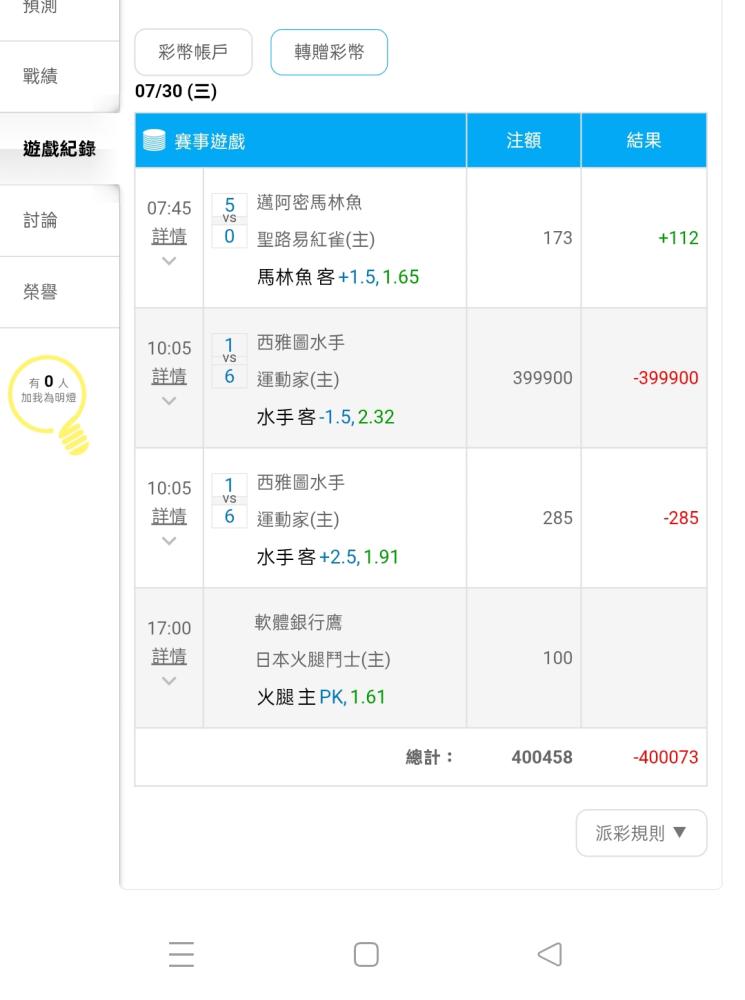Open the 派彩規則 dropdown
This screenshot has height=1000, width=745.
click(x=641, y=833)
